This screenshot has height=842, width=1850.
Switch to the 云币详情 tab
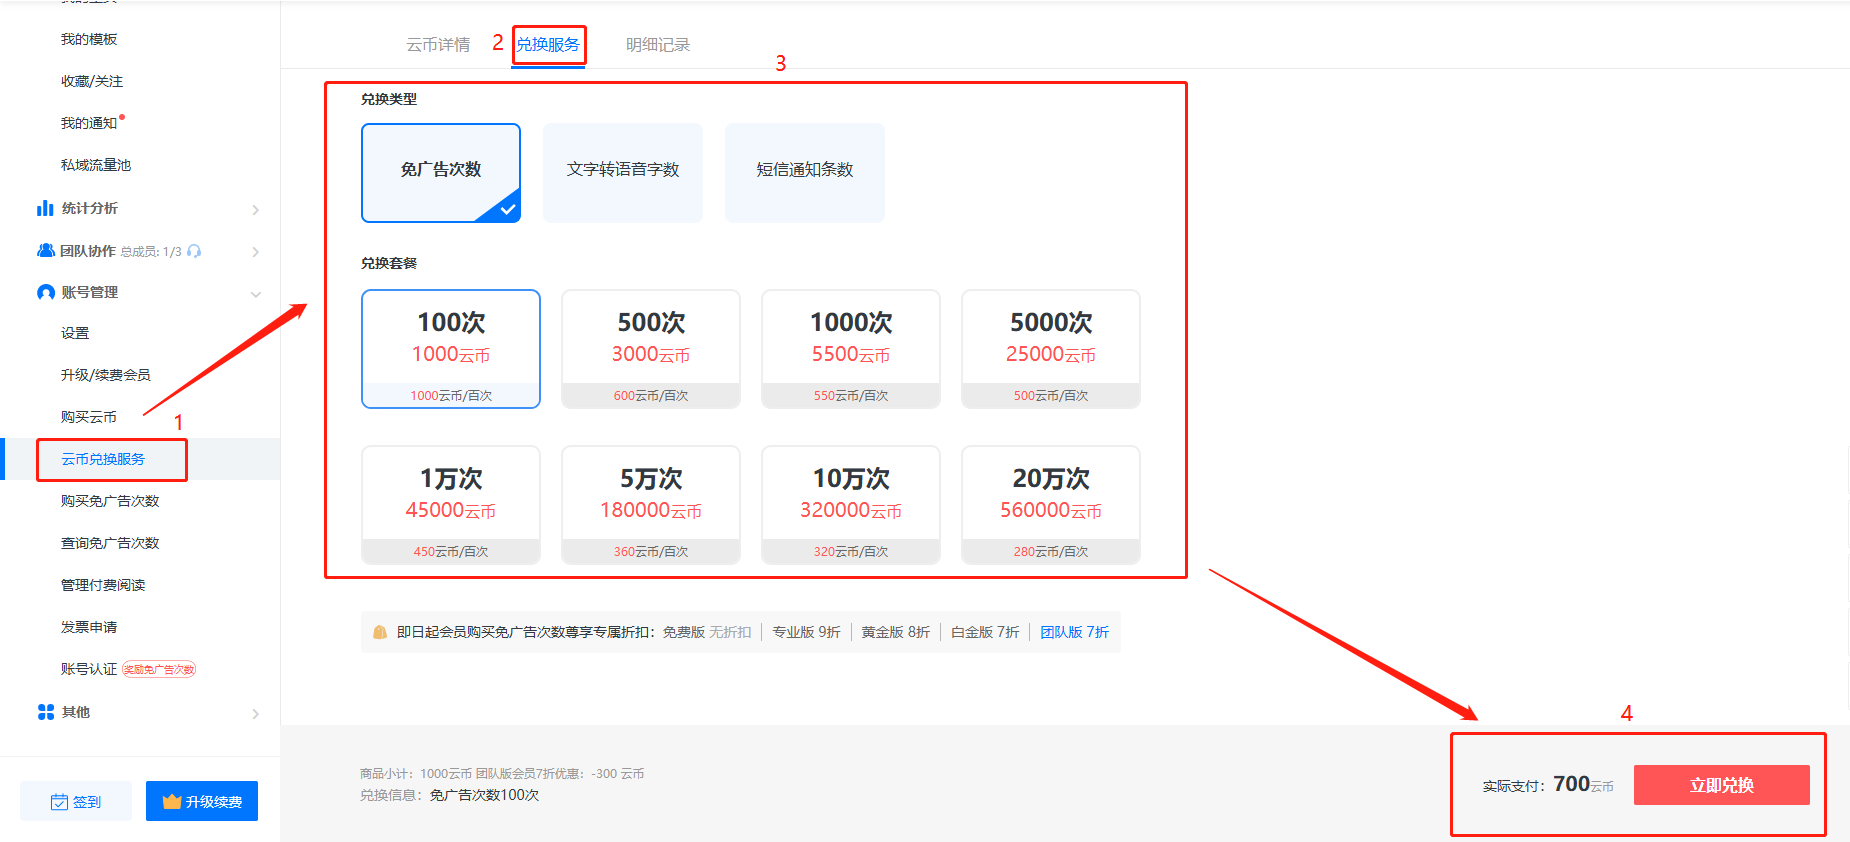(x=438, y=45)
